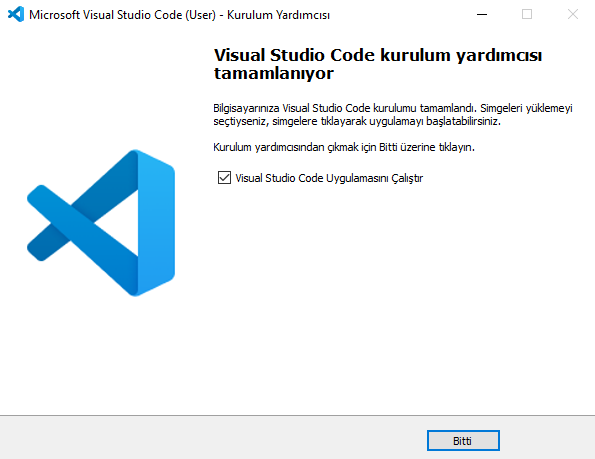This screenshot has width=595, height=459.
Task: Close the setup wizard with the X icon
Action: coord(573,14)
